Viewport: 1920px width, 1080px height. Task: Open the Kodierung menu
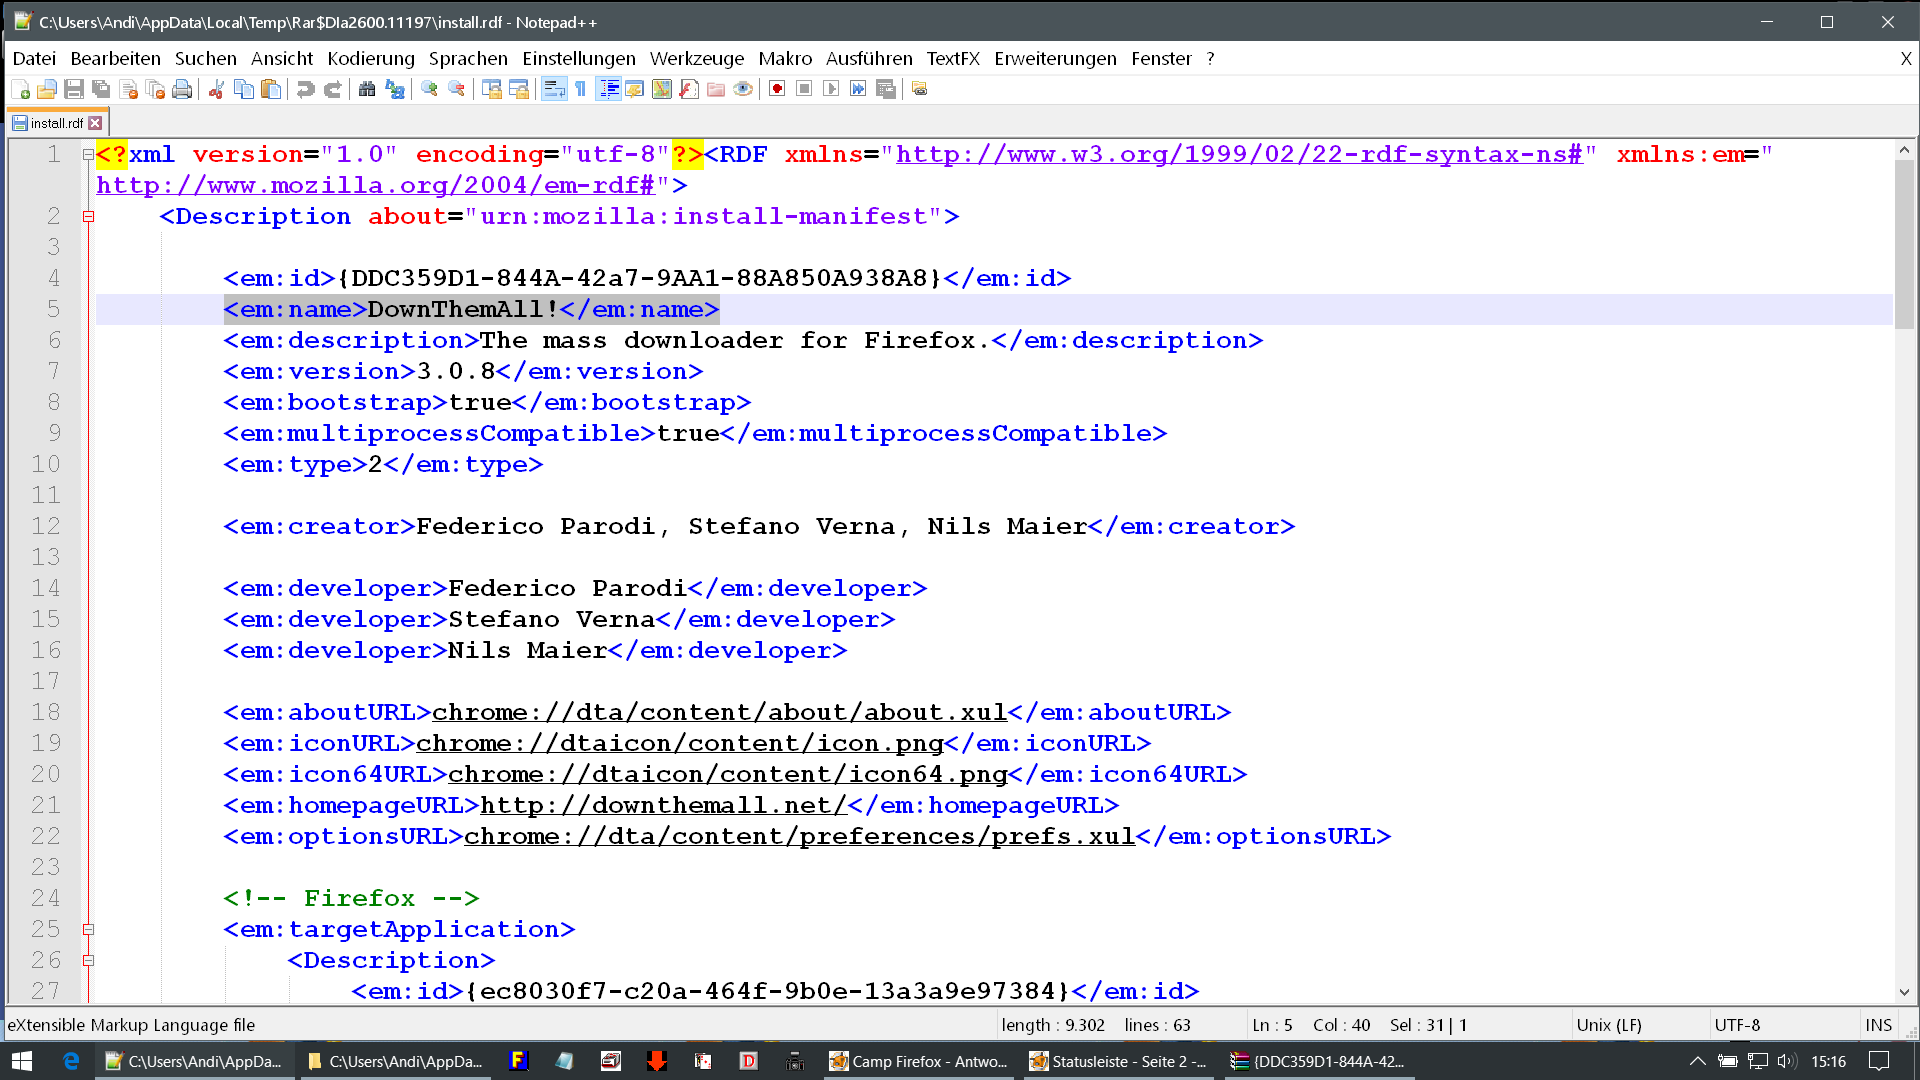pos(370,58)
